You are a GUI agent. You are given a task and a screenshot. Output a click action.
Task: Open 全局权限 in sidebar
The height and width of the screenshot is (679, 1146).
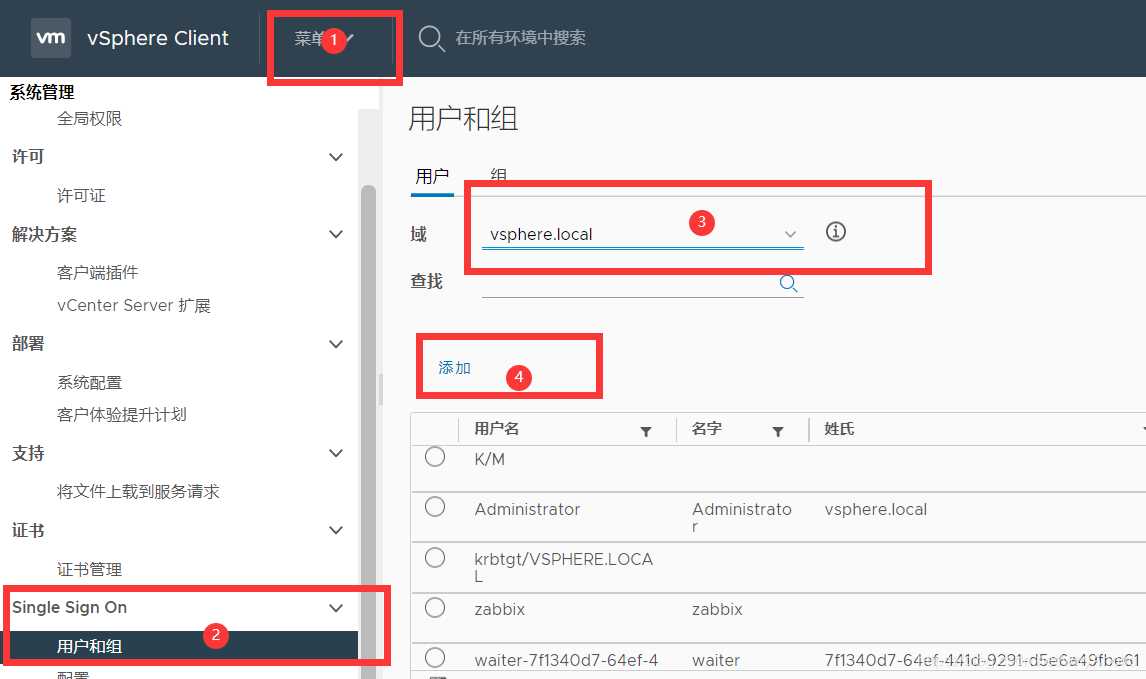tap(89, 118)
